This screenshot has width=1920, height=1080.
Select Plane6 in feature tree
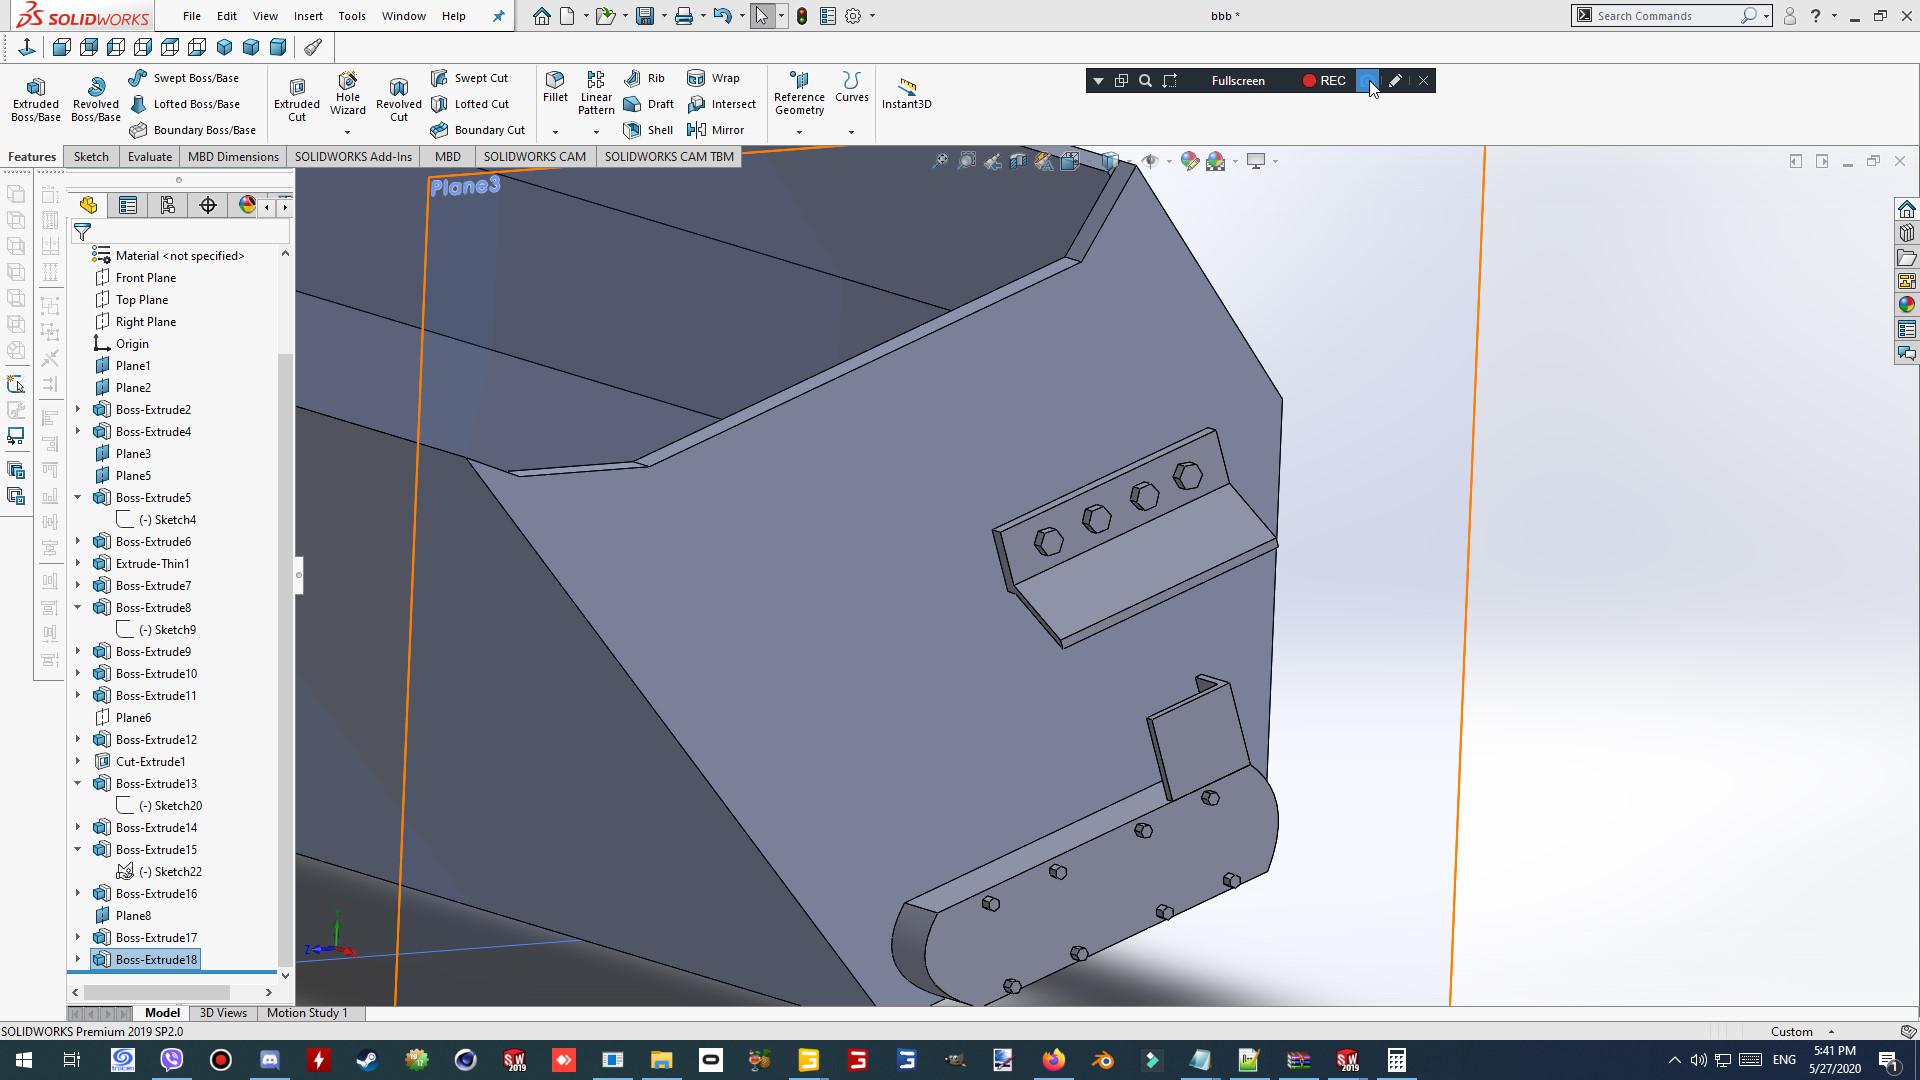[123, 717]
